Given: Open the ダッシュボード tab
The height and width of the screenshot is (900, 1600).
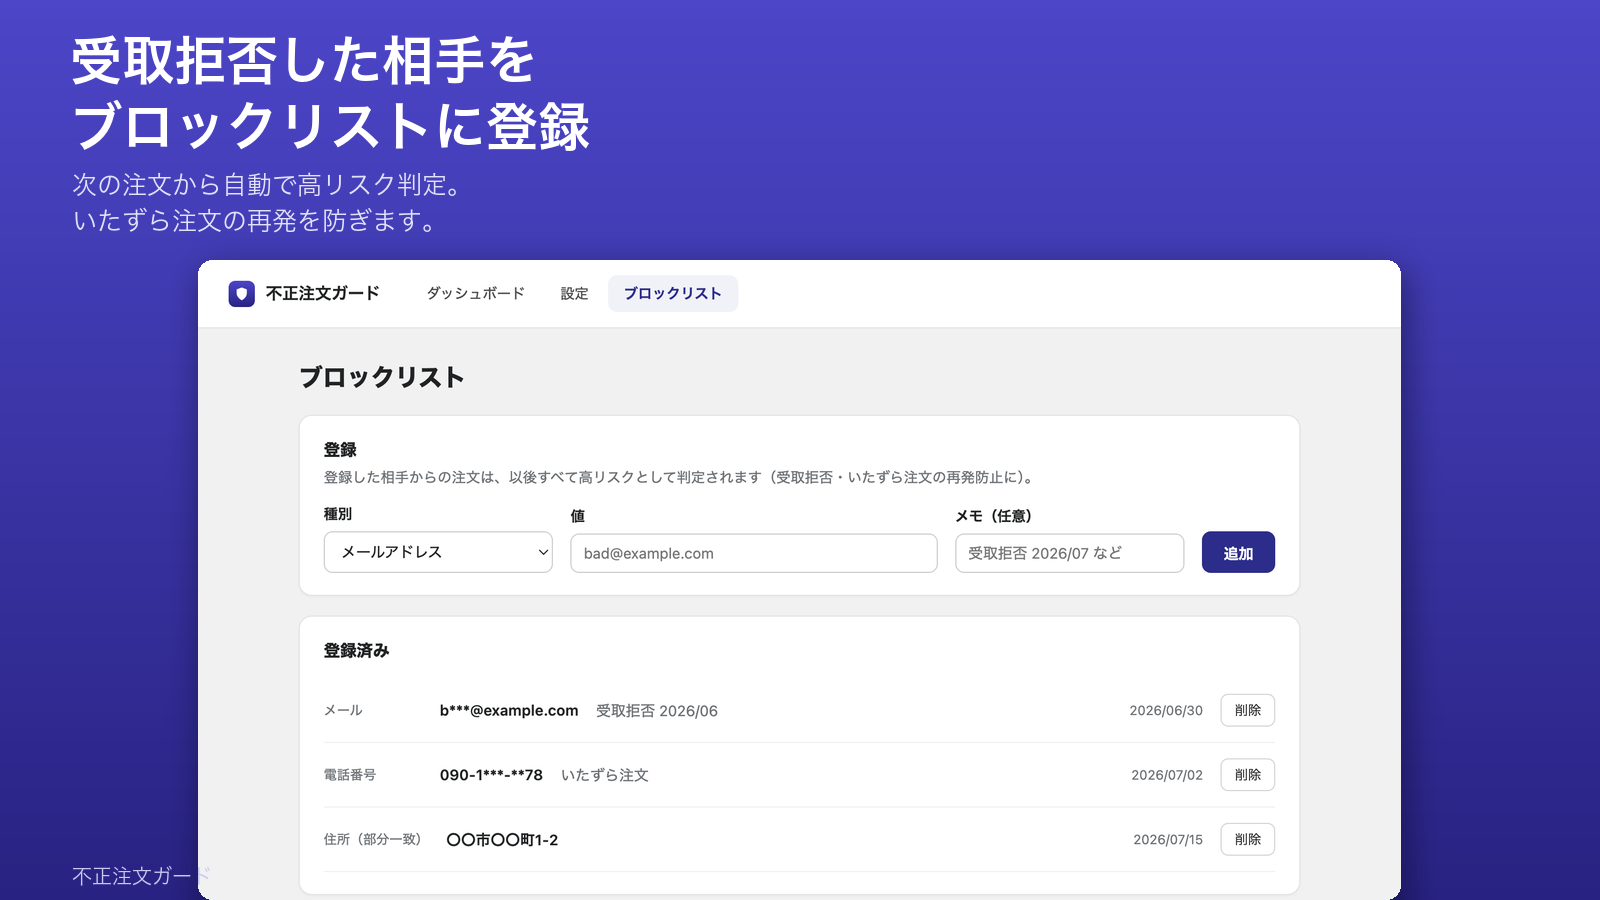Looking at the screenshot, I should click(x=475, y=293).
